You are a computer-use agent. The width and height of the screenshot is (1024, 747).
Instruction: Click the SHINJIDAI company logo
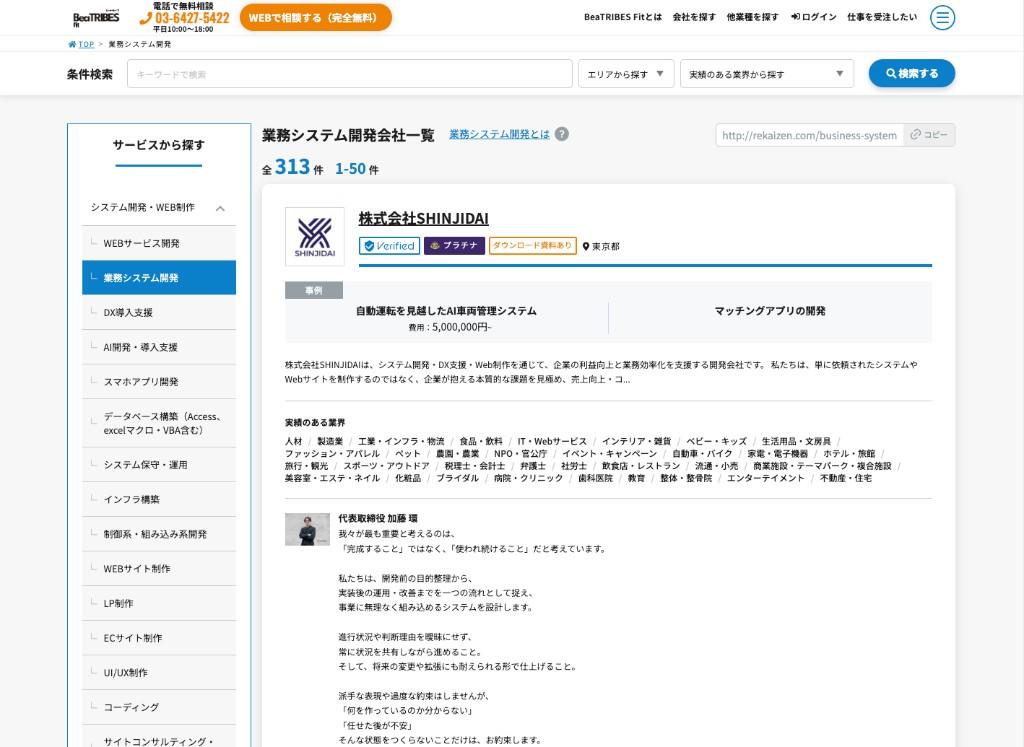pos(315,237)
